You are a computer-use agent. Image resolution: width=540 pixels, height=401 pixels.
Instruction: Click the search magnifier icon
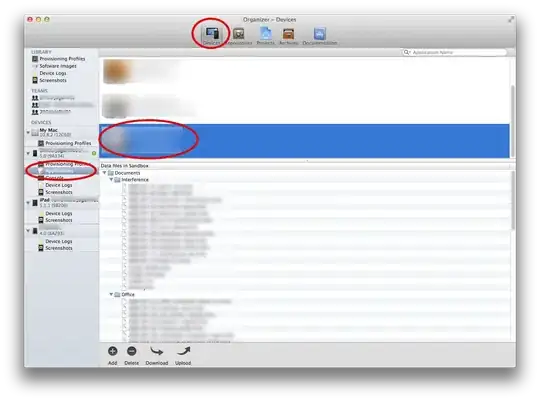point(406,52)
